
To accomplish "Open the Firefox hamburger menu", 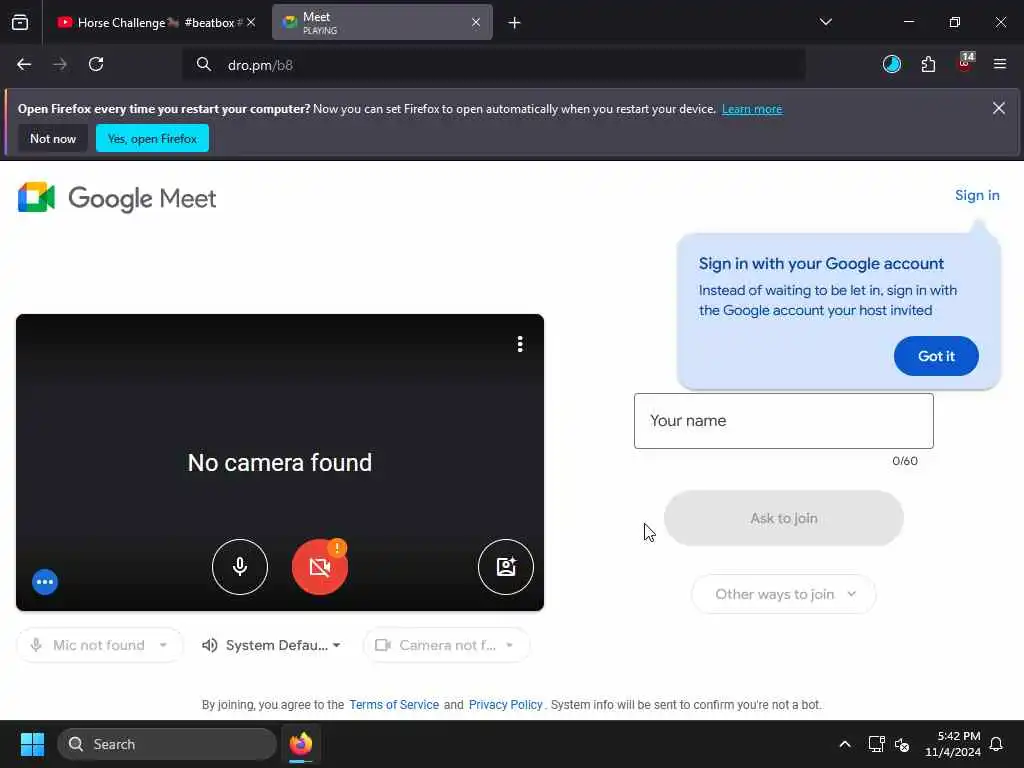I will point(1000,64).
